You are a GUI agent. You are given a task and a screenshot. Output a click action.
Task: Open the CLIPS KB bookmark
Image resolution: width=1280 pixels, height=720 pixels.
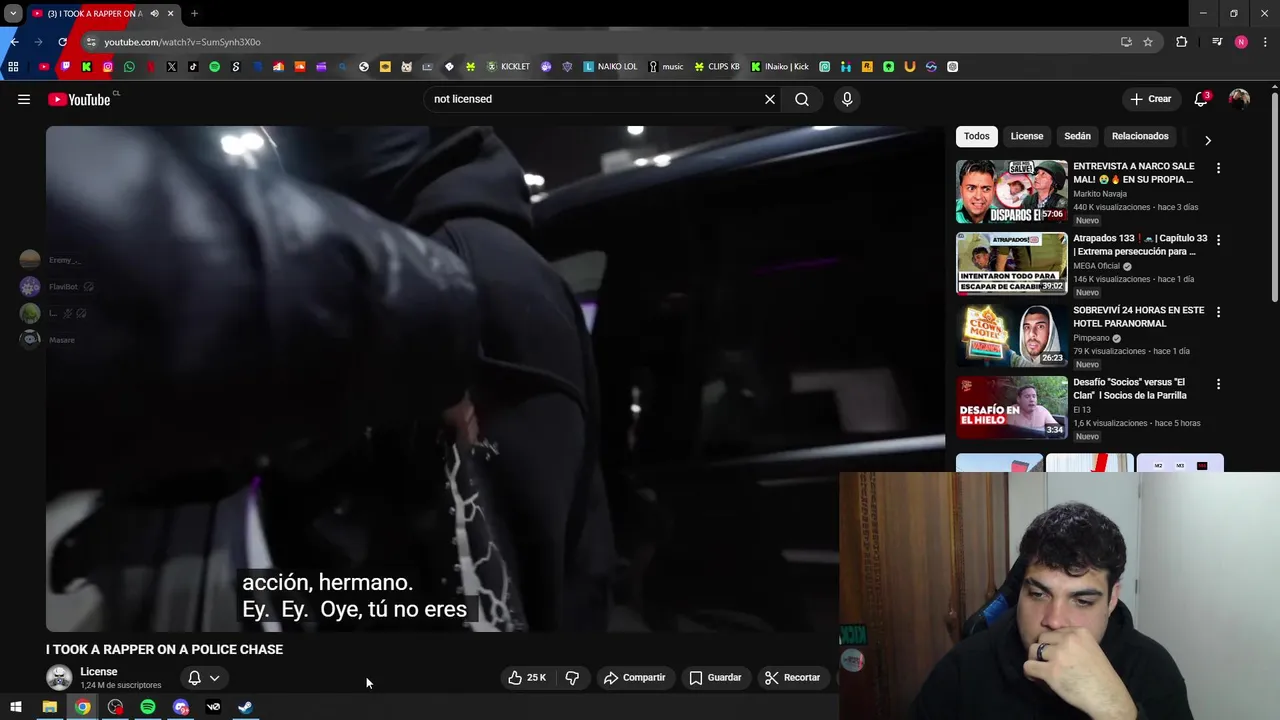[x=717, y=67]
